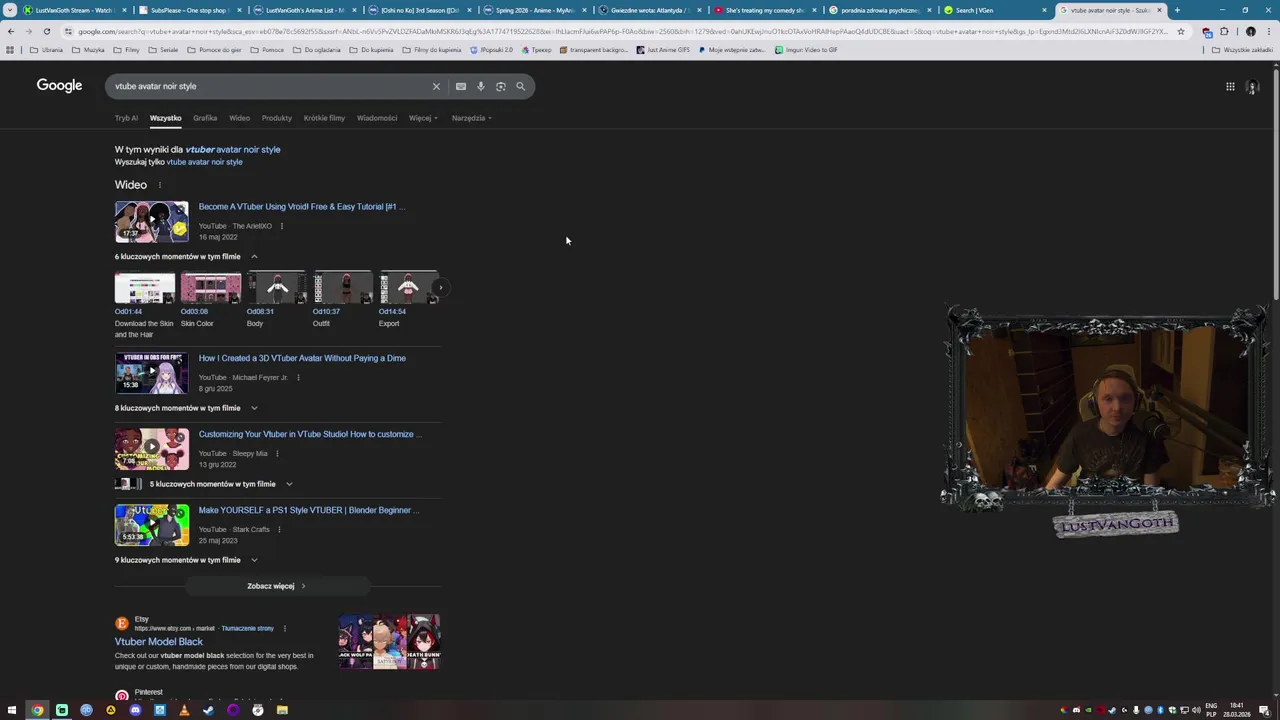Open the Narzędzia dropdown
Image resolution: width=1280 pixels, height=720 pixels.
point(471,118)
